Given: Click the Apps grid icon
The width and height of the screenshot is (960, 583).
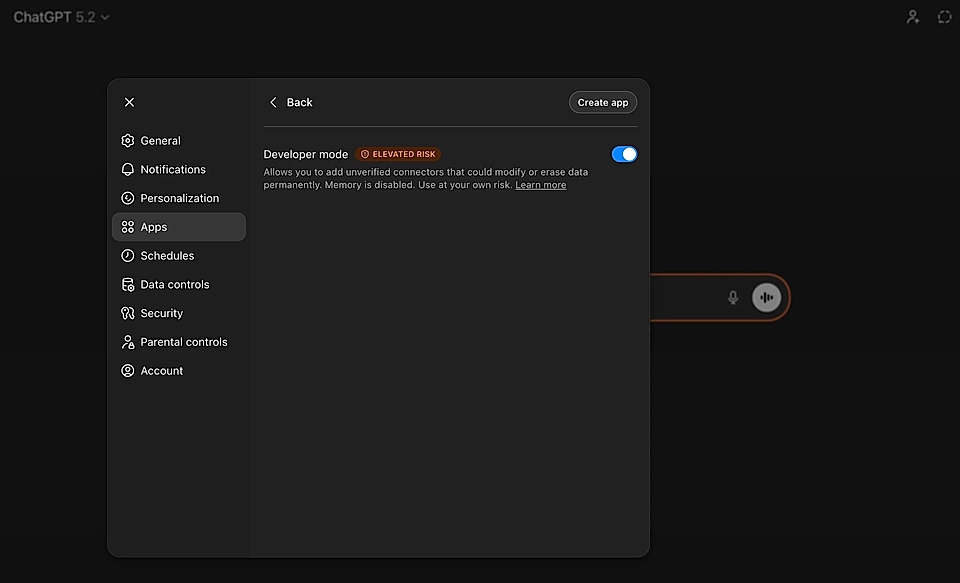Looking at the screenshot, I should click(x=127, y=226).
